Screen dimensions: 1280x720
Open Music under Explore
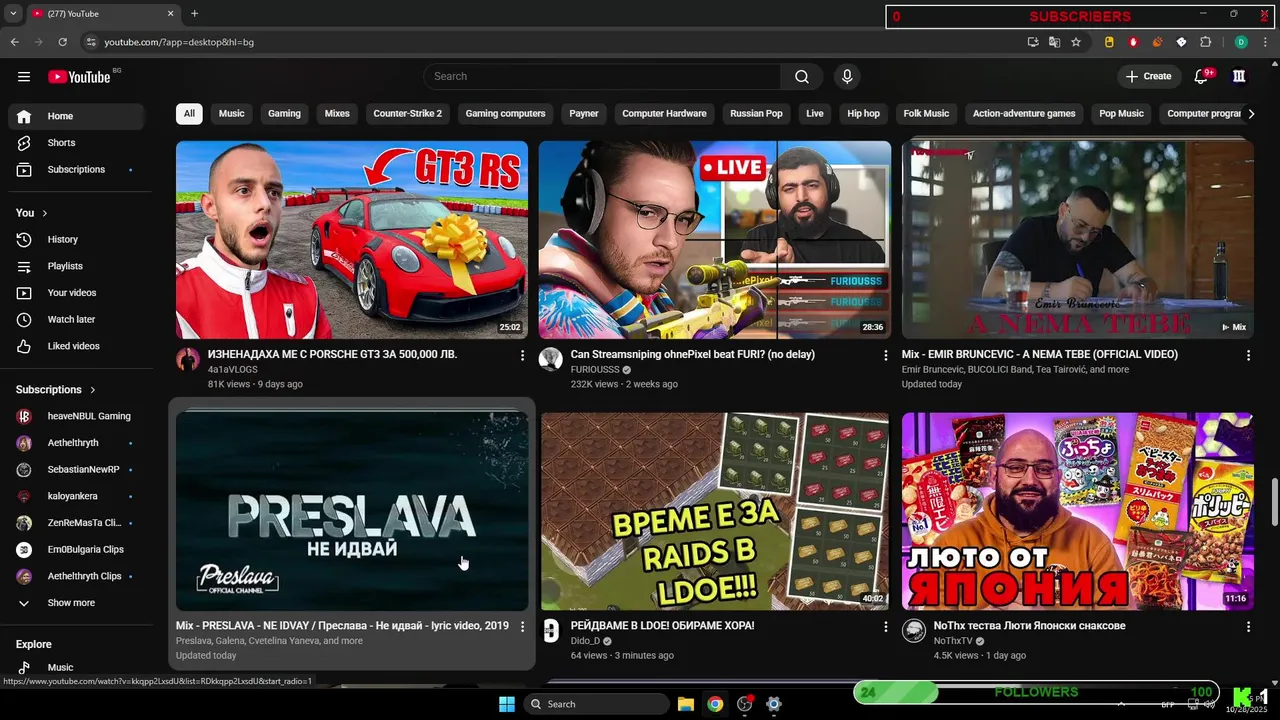point(76,667)
